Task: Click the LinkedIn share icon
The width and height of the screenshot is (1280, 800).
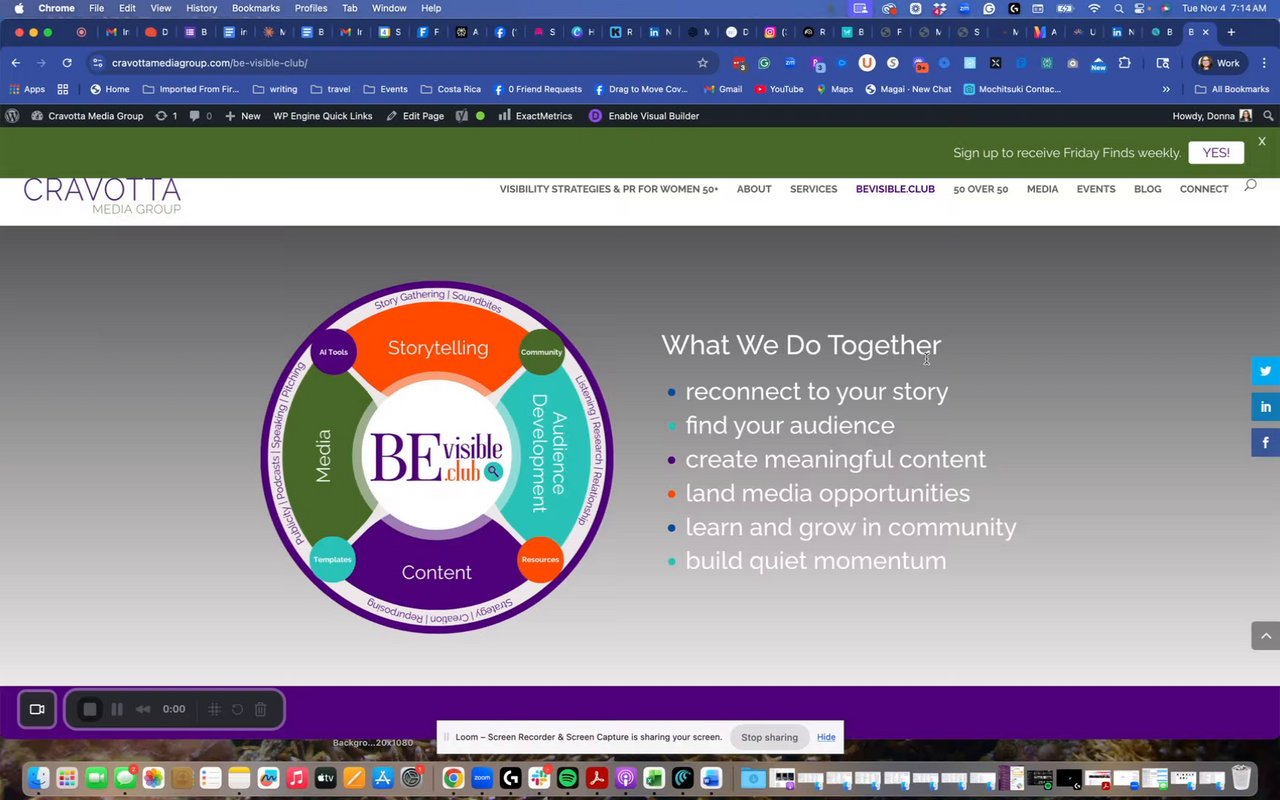Action: (x=1265, y=406)
